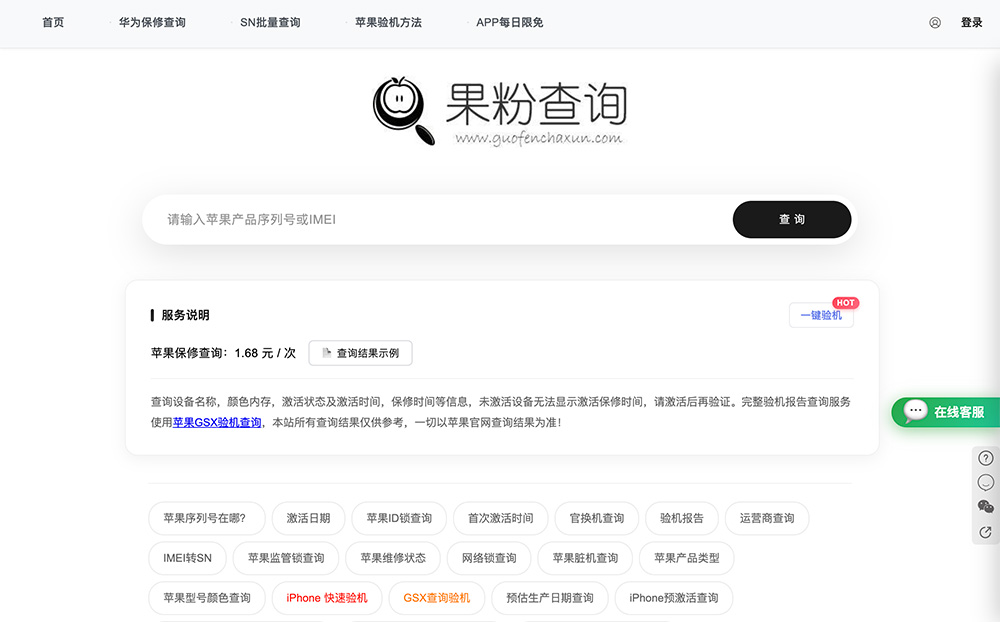The width and height of the screenshot is (1000, 622).
Task: Select the 苹果型号颜色查询 tag
Action: click(207, 598)
